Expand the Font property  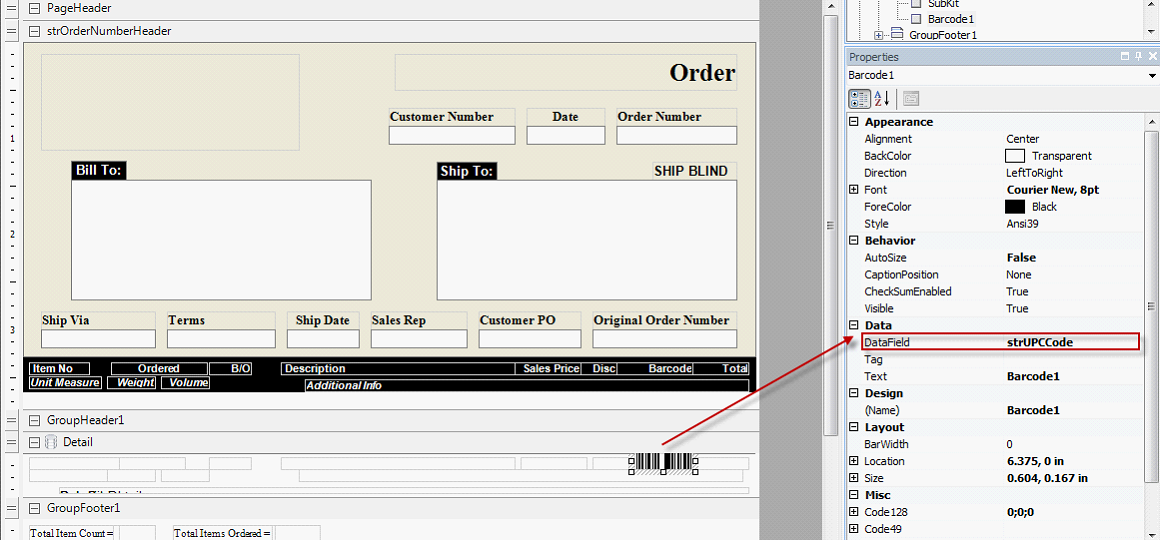coord(854,190)
